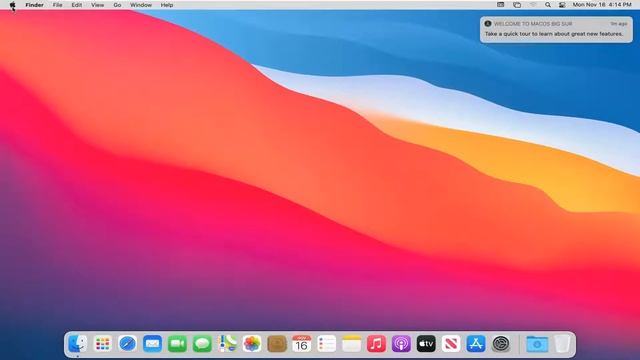Launch the Notes app in Dock
640x360 pixels.
pos(351,344)
